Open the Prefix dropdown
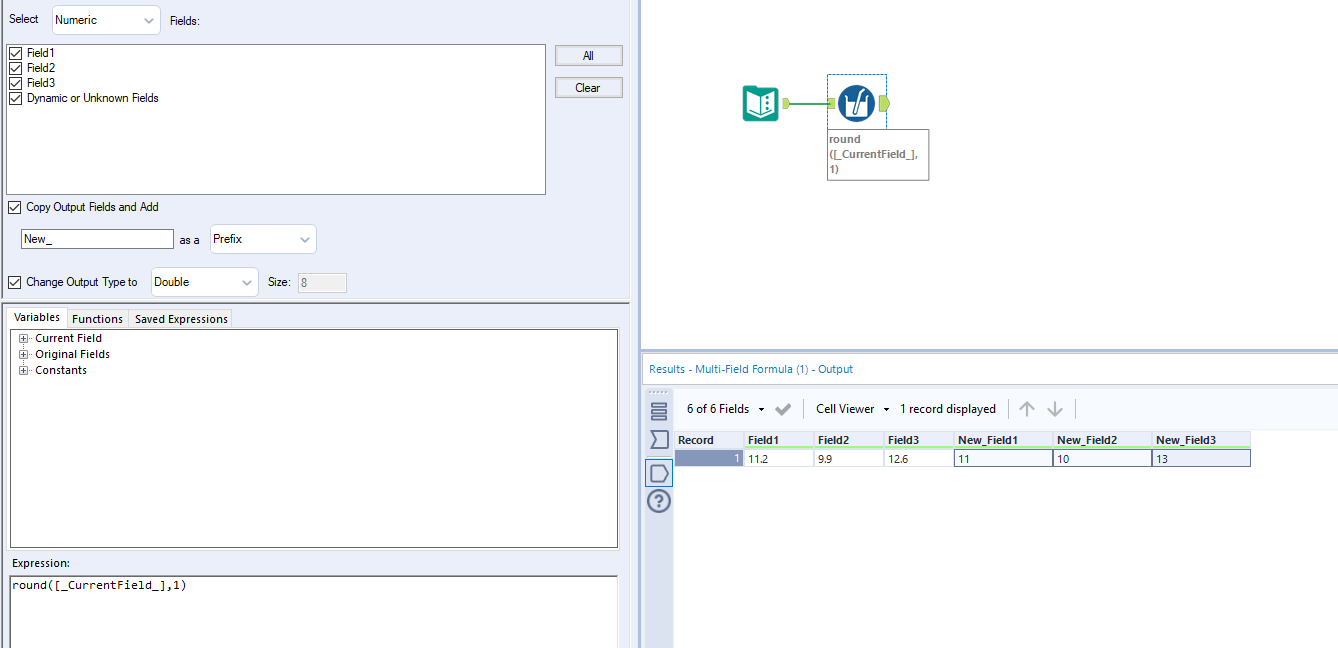Image resolution: width=1338 pixels, height=648 pixels. click(262, 239)
